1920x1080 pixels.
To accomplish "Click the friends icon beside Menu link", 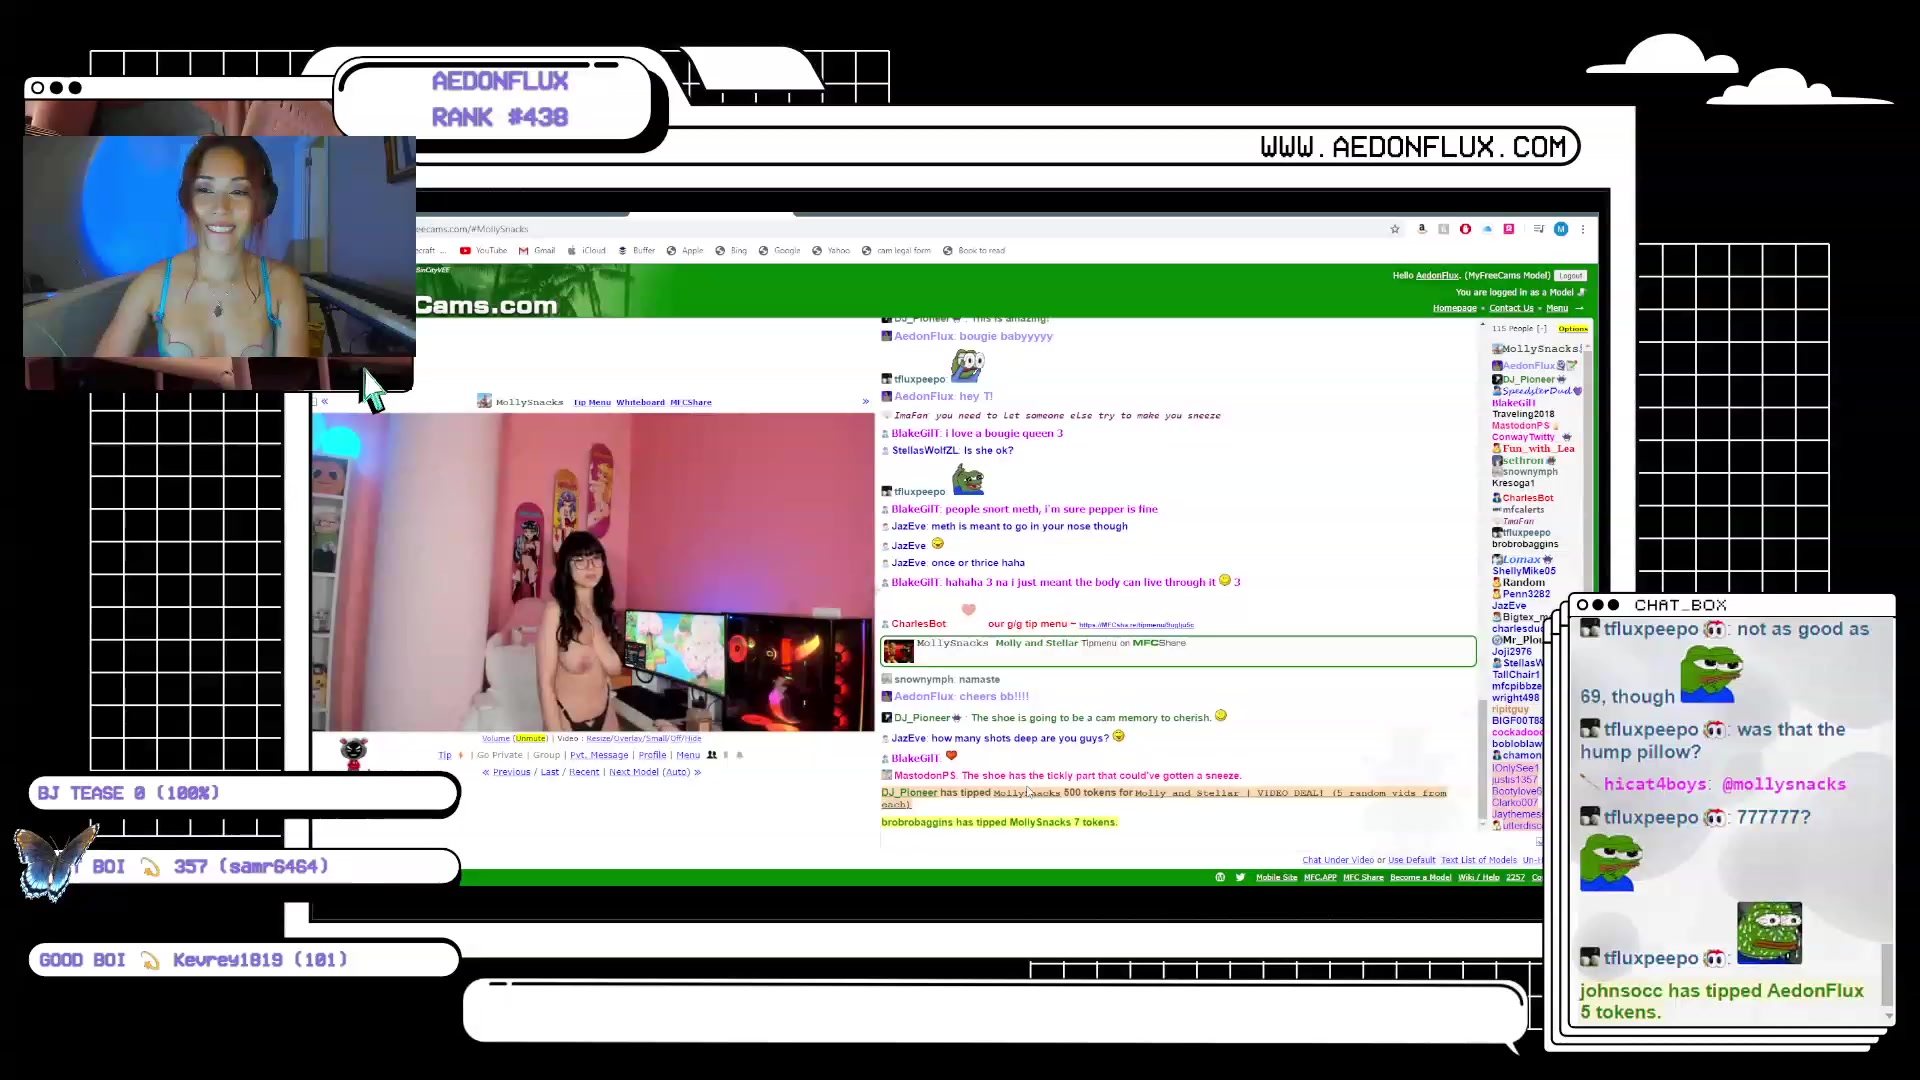I will pos(712,756).
